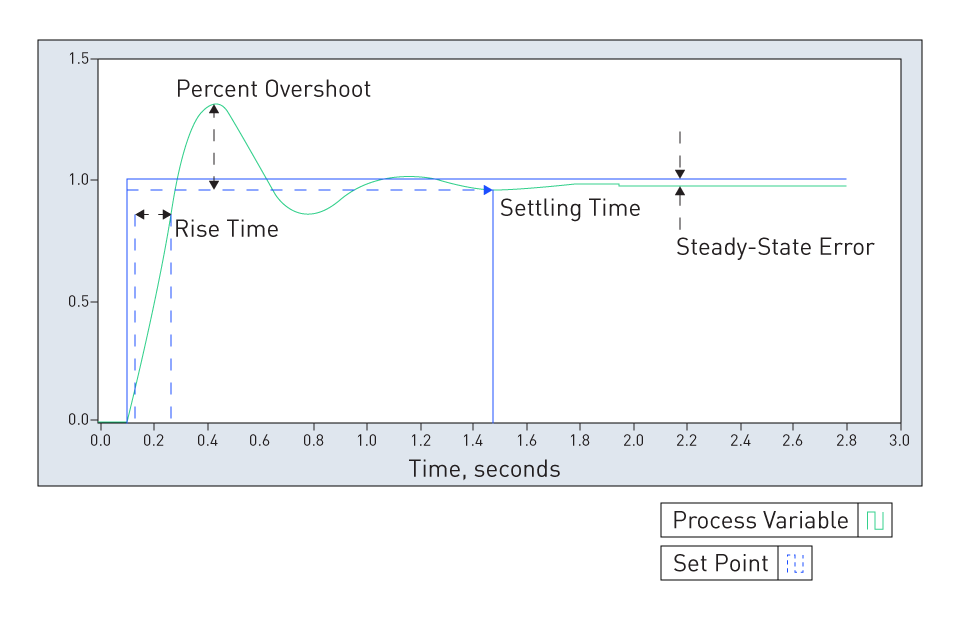Click the 3.0 time axis tick label
Screen dimensions: 960x620
click(899, 440)
